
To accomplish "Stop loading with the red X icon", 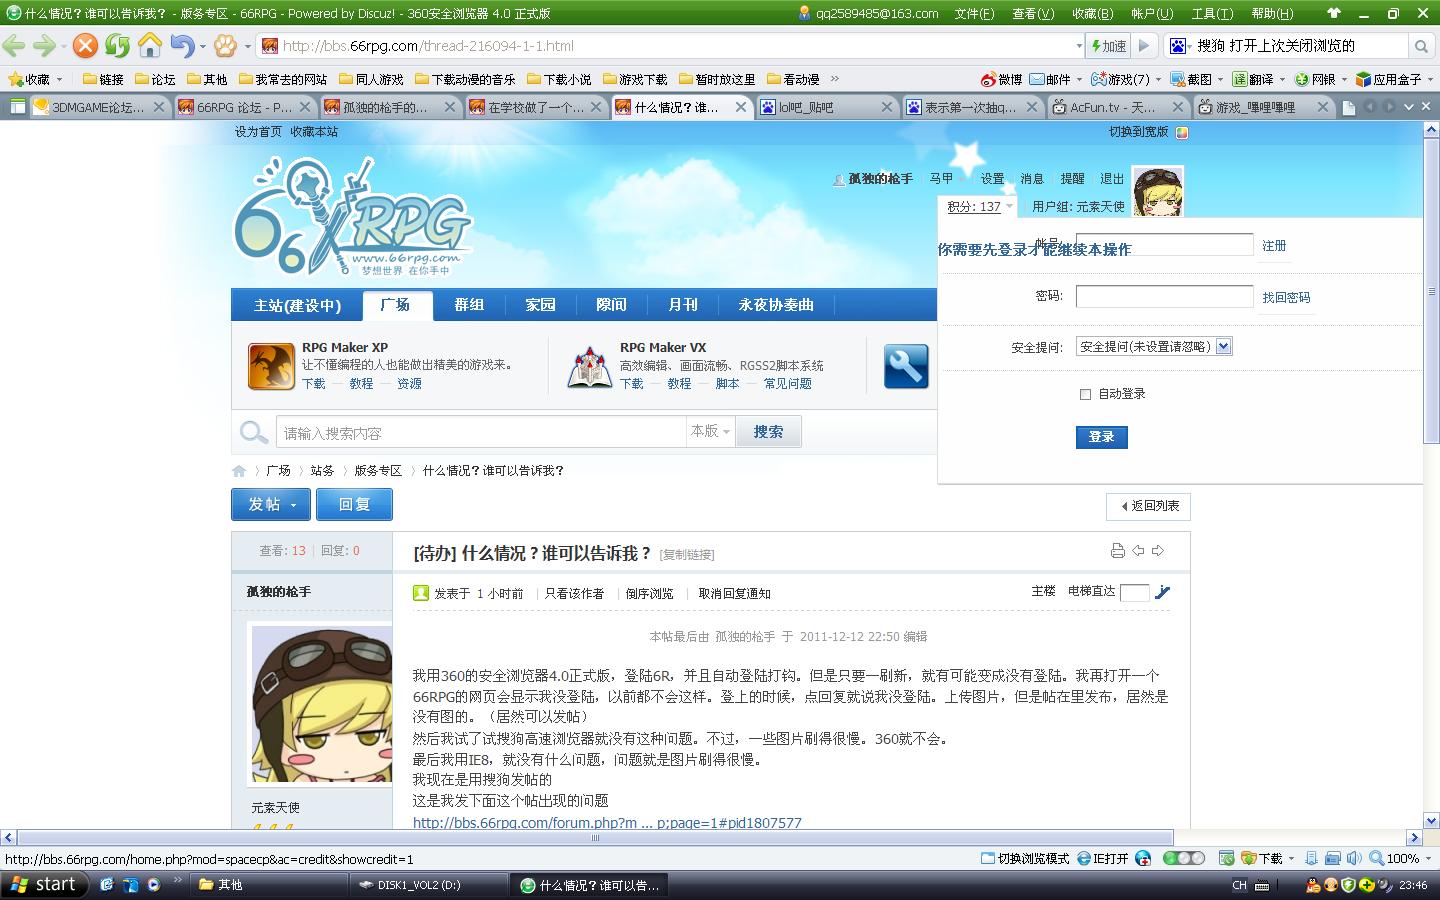I will point(86,46).
